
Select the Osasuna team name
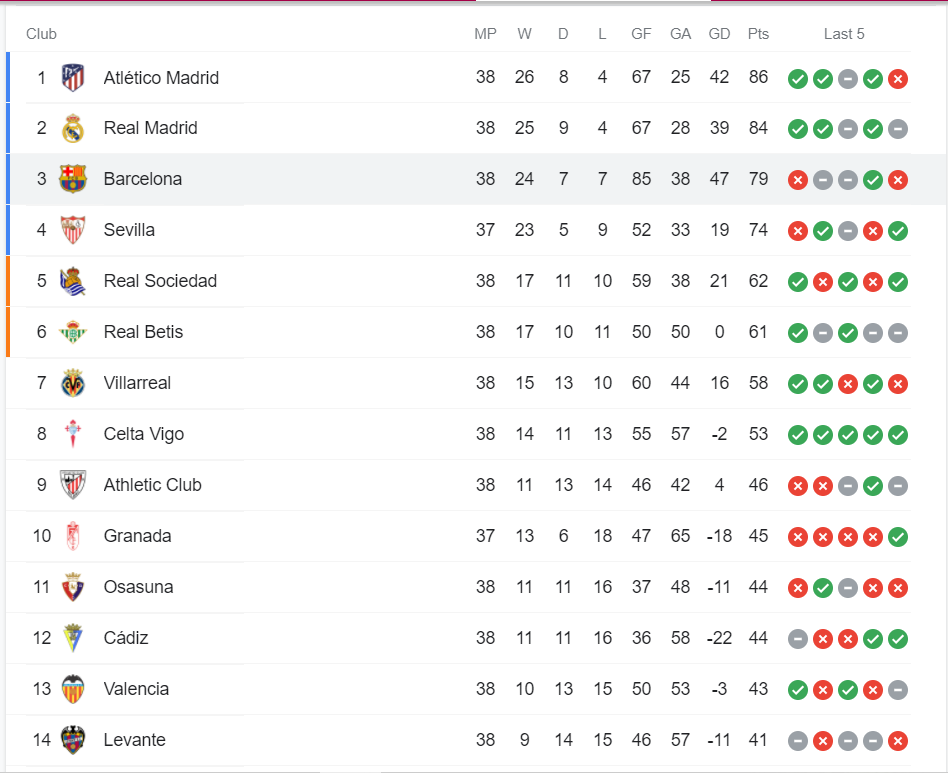click(138, 587)
